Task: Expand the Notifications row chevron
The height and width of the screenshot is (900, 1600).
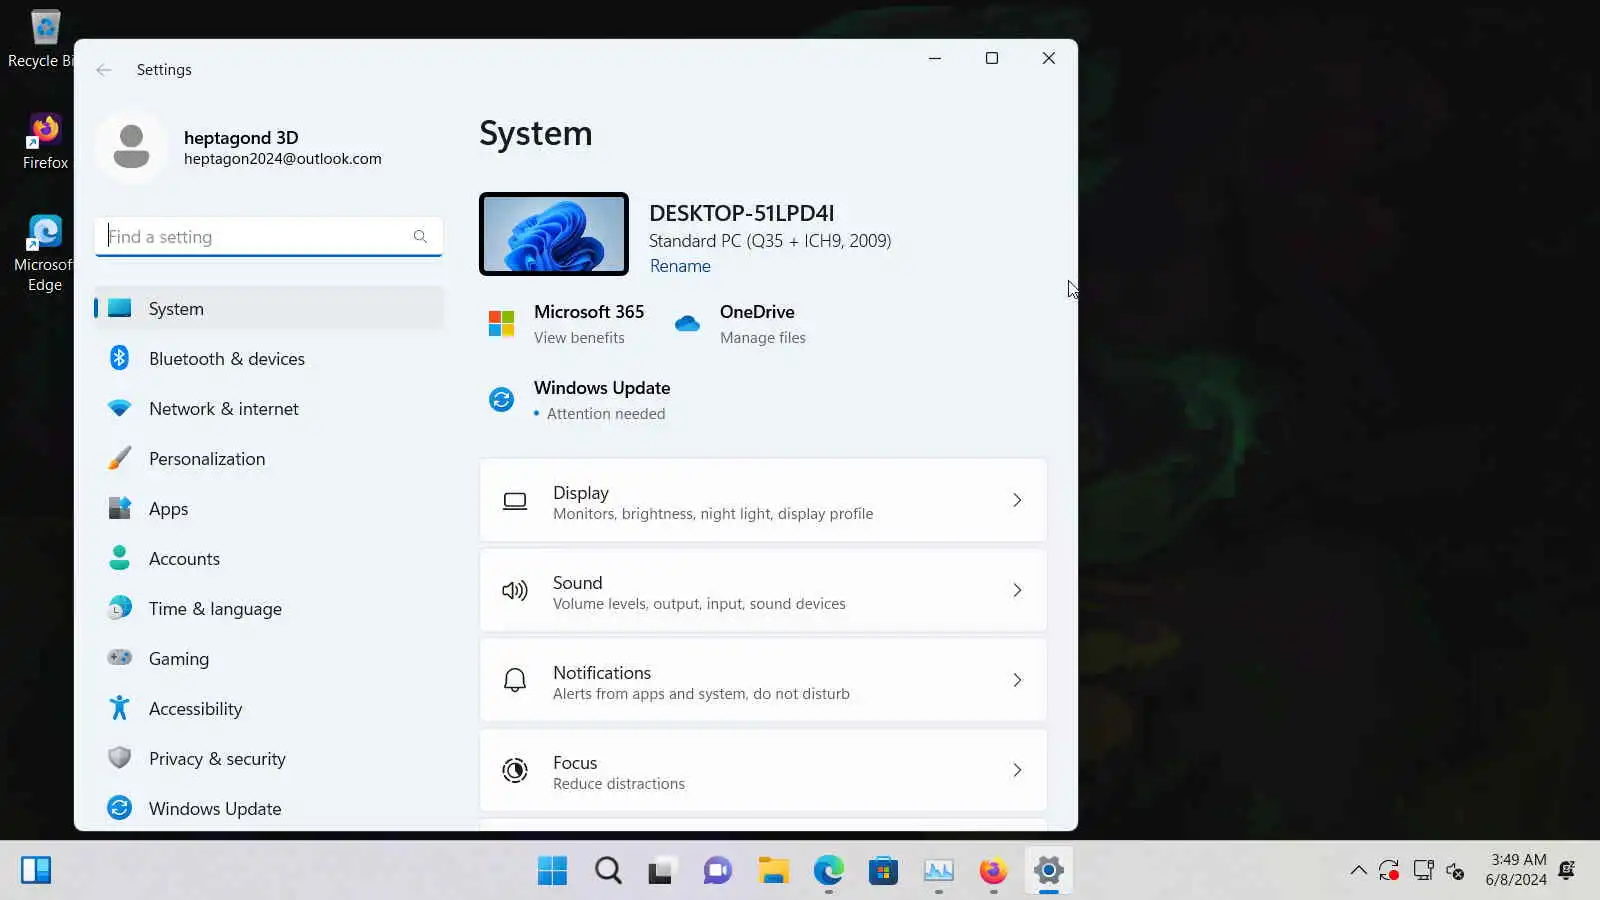Action: pos(1017,680)
